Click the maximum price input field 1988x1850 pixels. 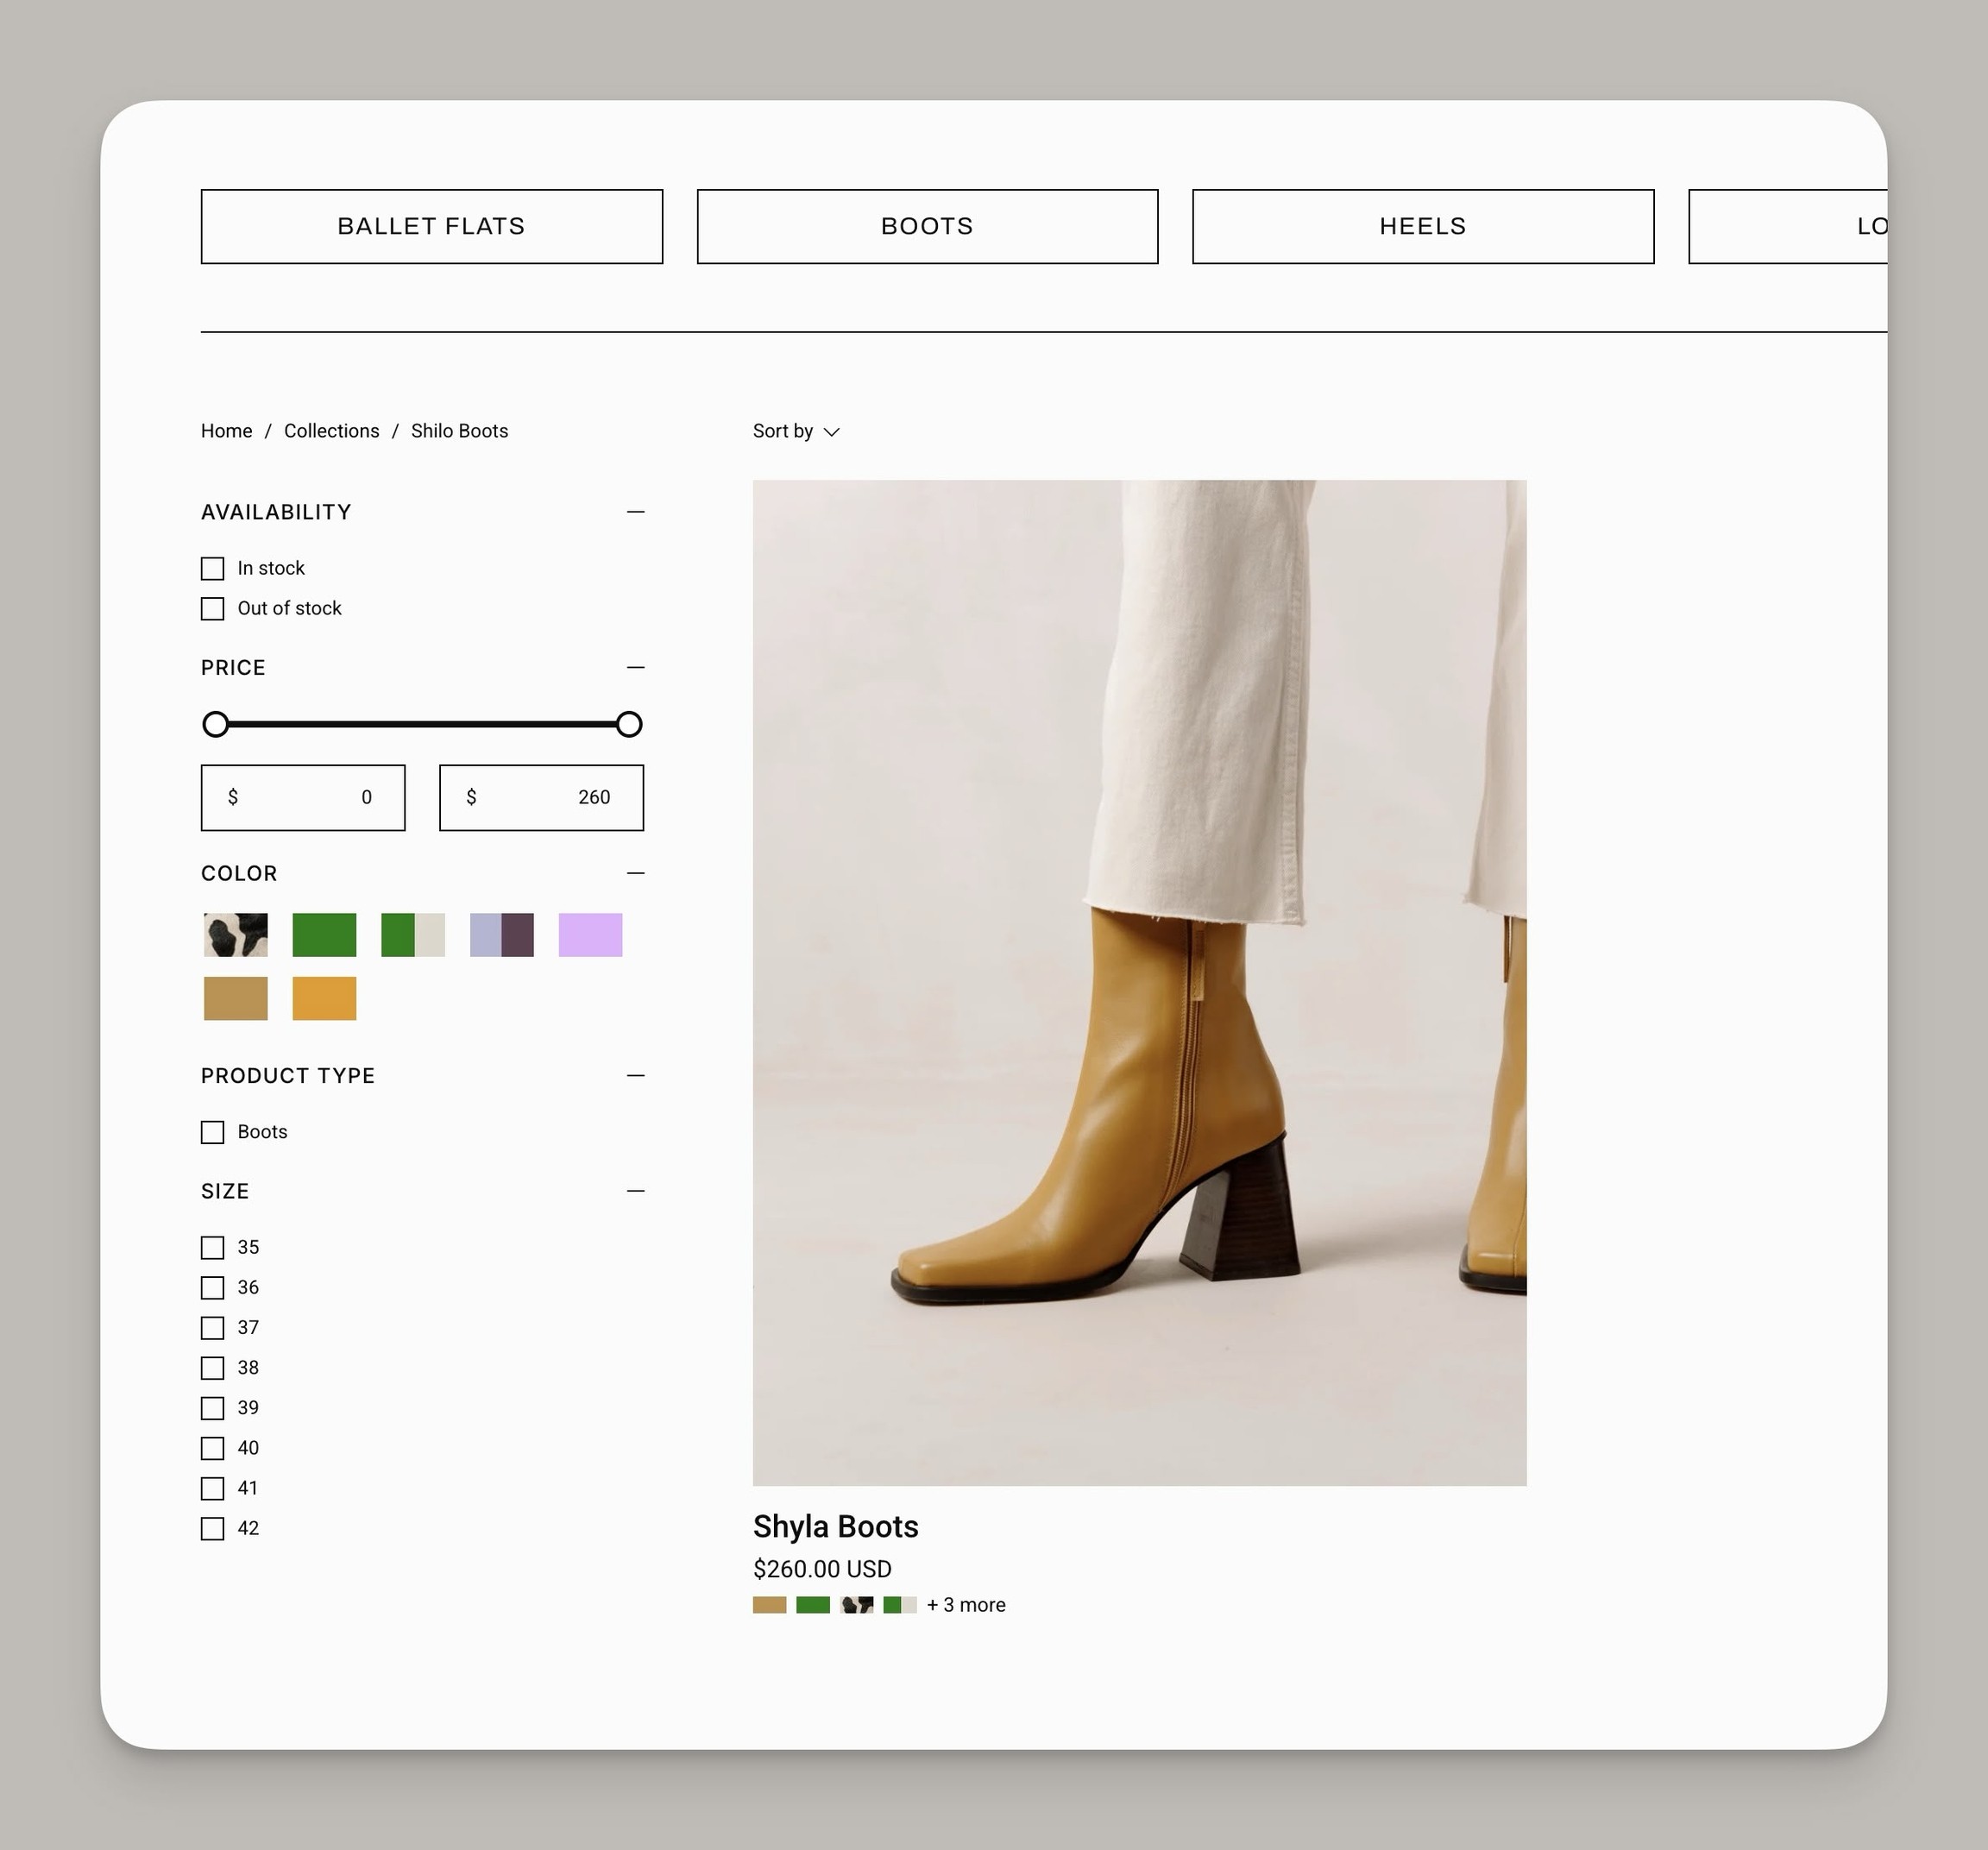(x=541, y=797)
